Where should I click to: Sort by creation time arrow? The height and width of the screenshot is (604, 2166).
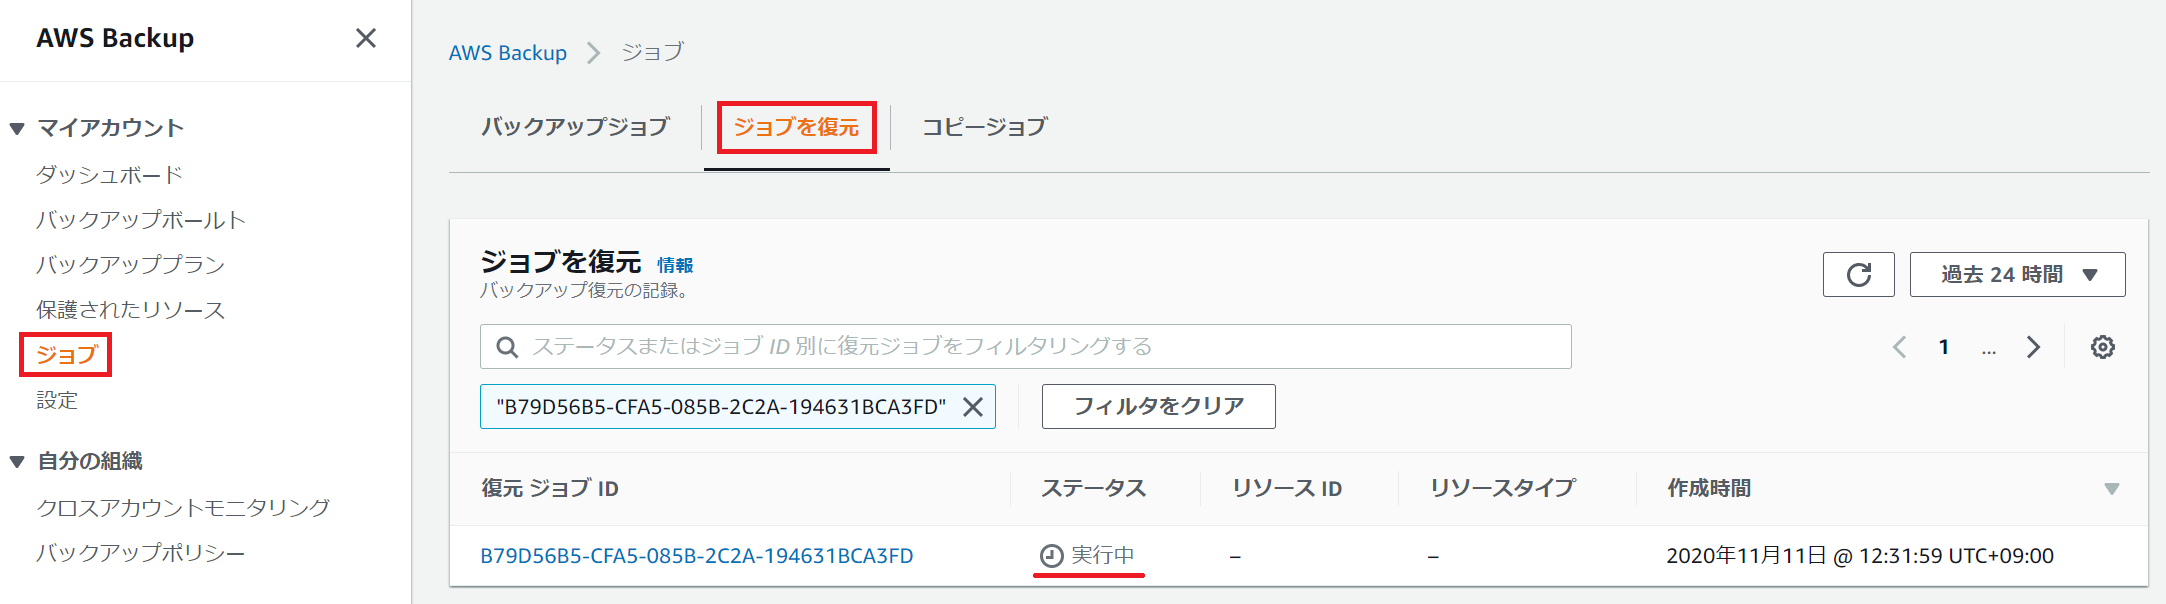(x=2111, y=489)
